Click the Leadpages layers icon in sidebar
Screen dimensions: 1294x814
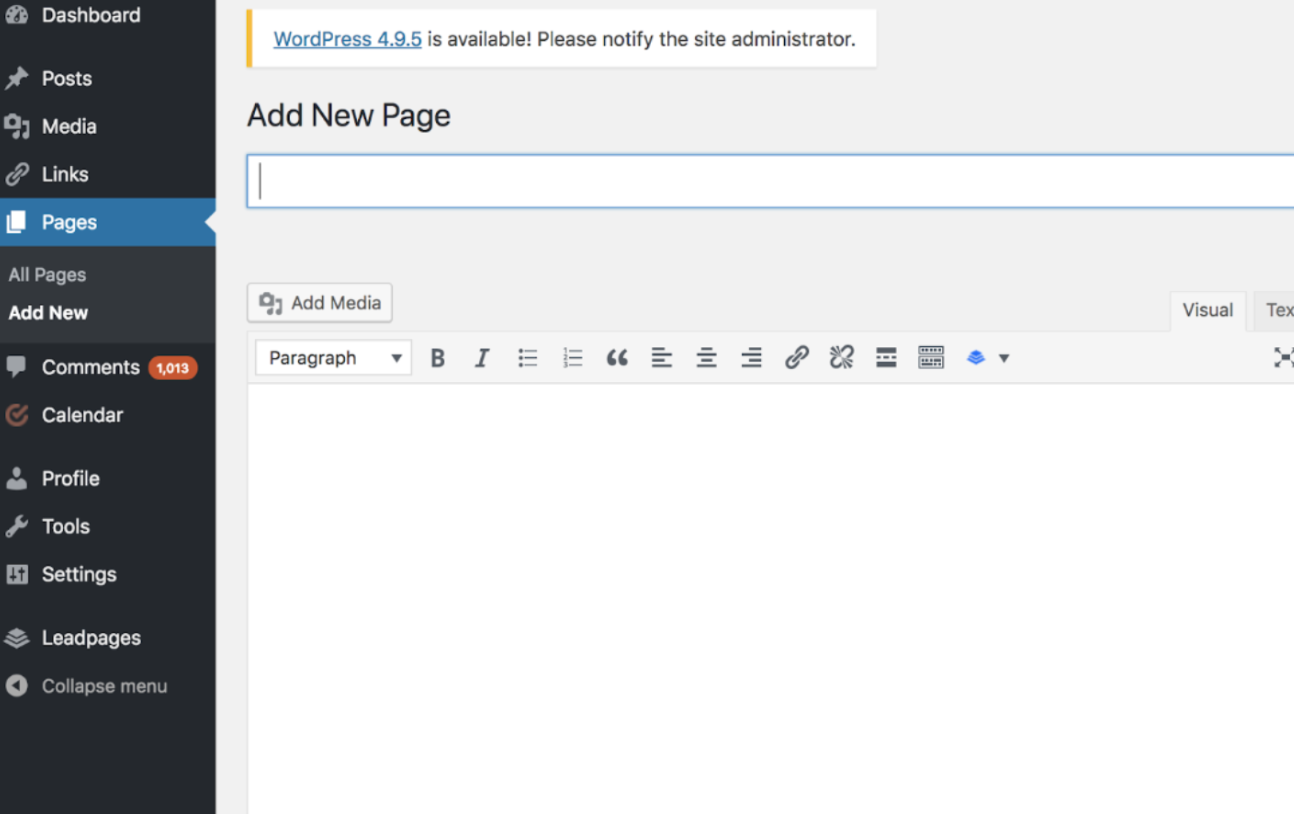tap(17, 638)
